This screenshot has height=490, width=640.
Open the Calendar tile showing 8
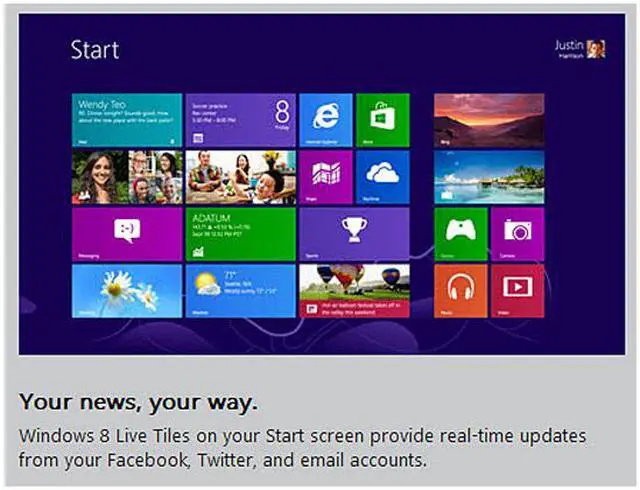[x=241, y=120]
